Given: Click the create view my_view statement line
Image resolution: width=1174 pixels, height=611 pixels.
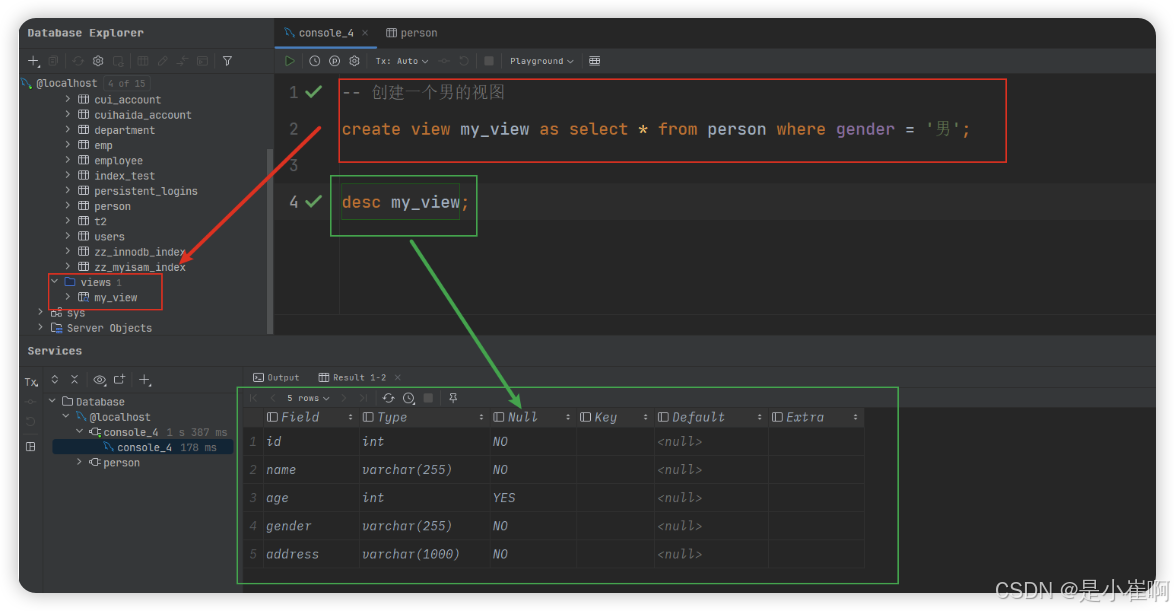Looking at the screenshot, I should pos(655,130).
